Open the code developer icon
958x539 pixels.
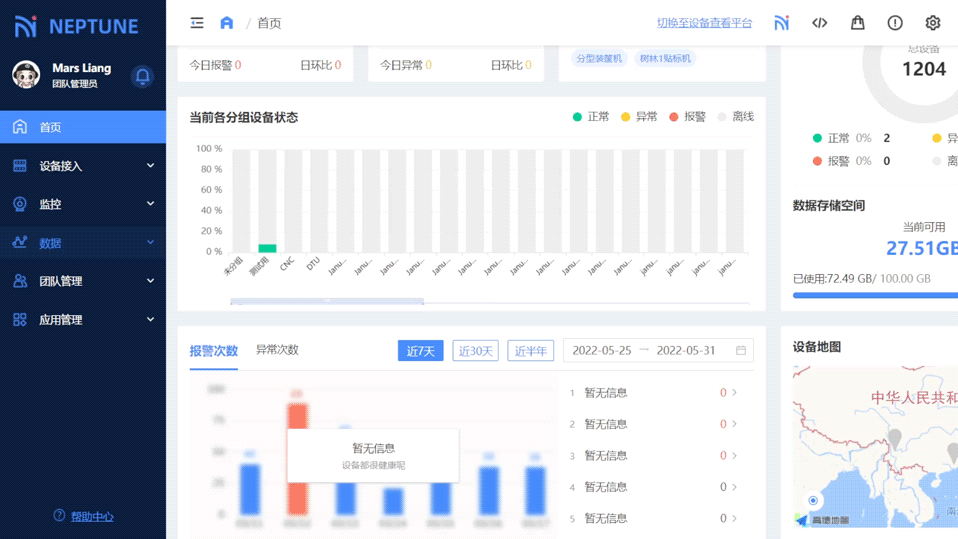point(819,23)
